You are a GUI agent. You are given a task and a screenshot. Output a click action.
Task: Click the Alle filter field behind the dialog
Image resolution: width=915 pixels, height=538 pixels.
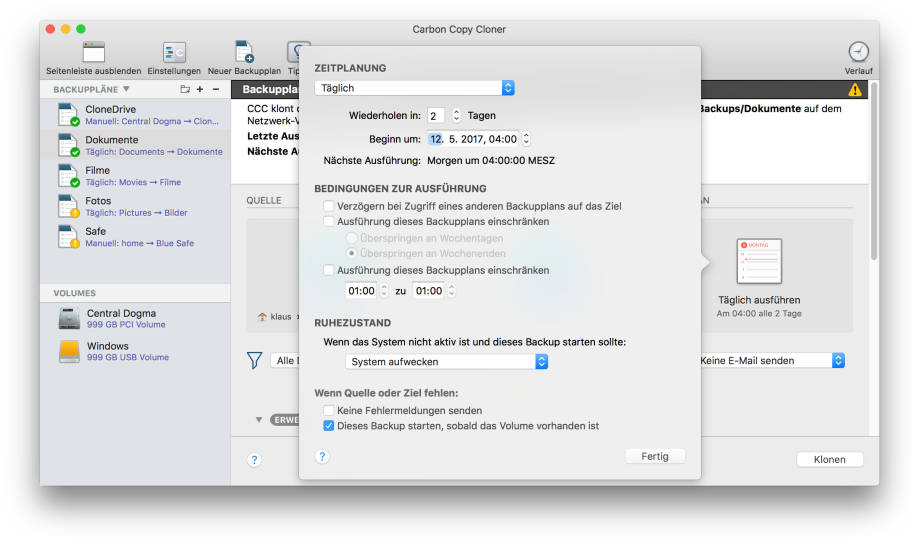pos(285,361)
